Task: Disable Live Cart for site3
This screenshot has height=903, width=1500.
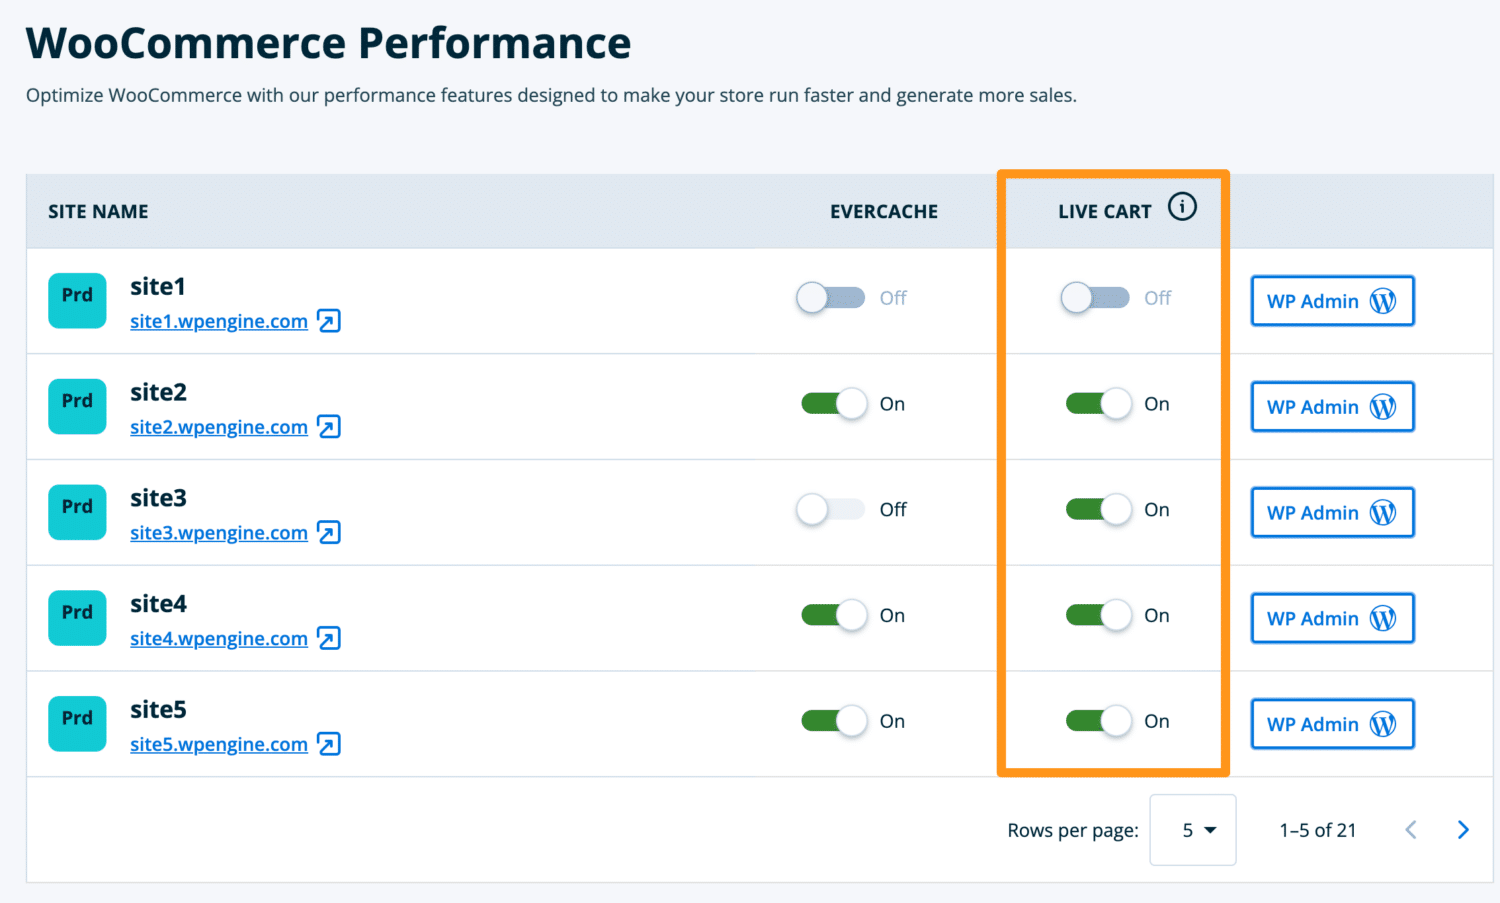Action: pyautogui.click(x=1097, y=509)
